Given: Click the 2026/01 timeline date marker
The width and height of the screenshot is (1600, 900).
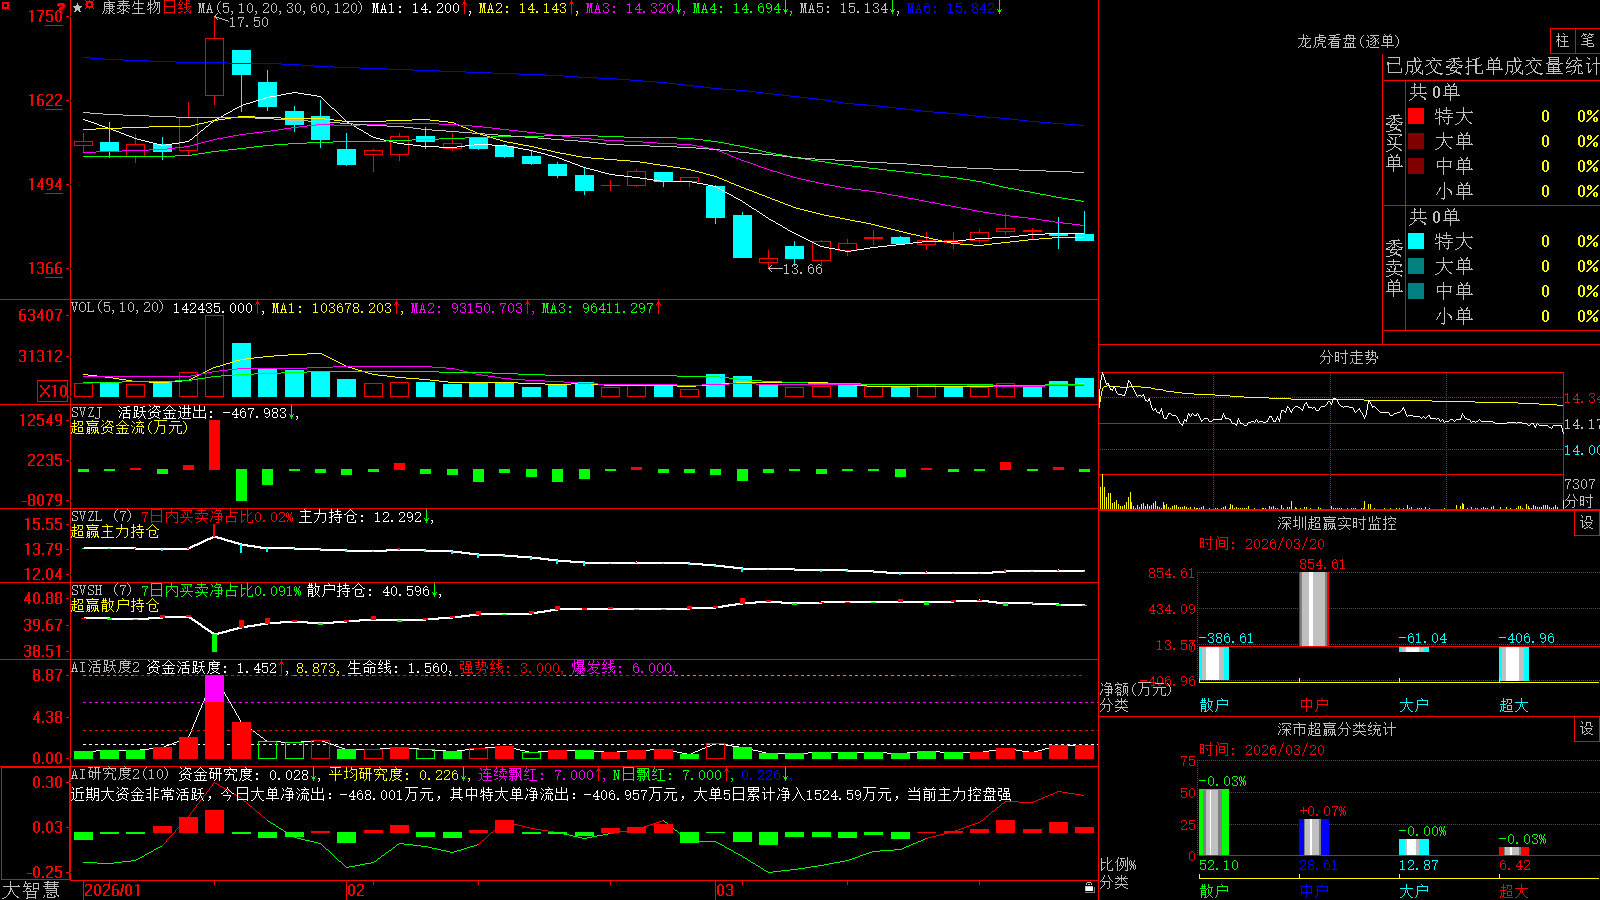Looking at the screenshot, I should [113, 890].
